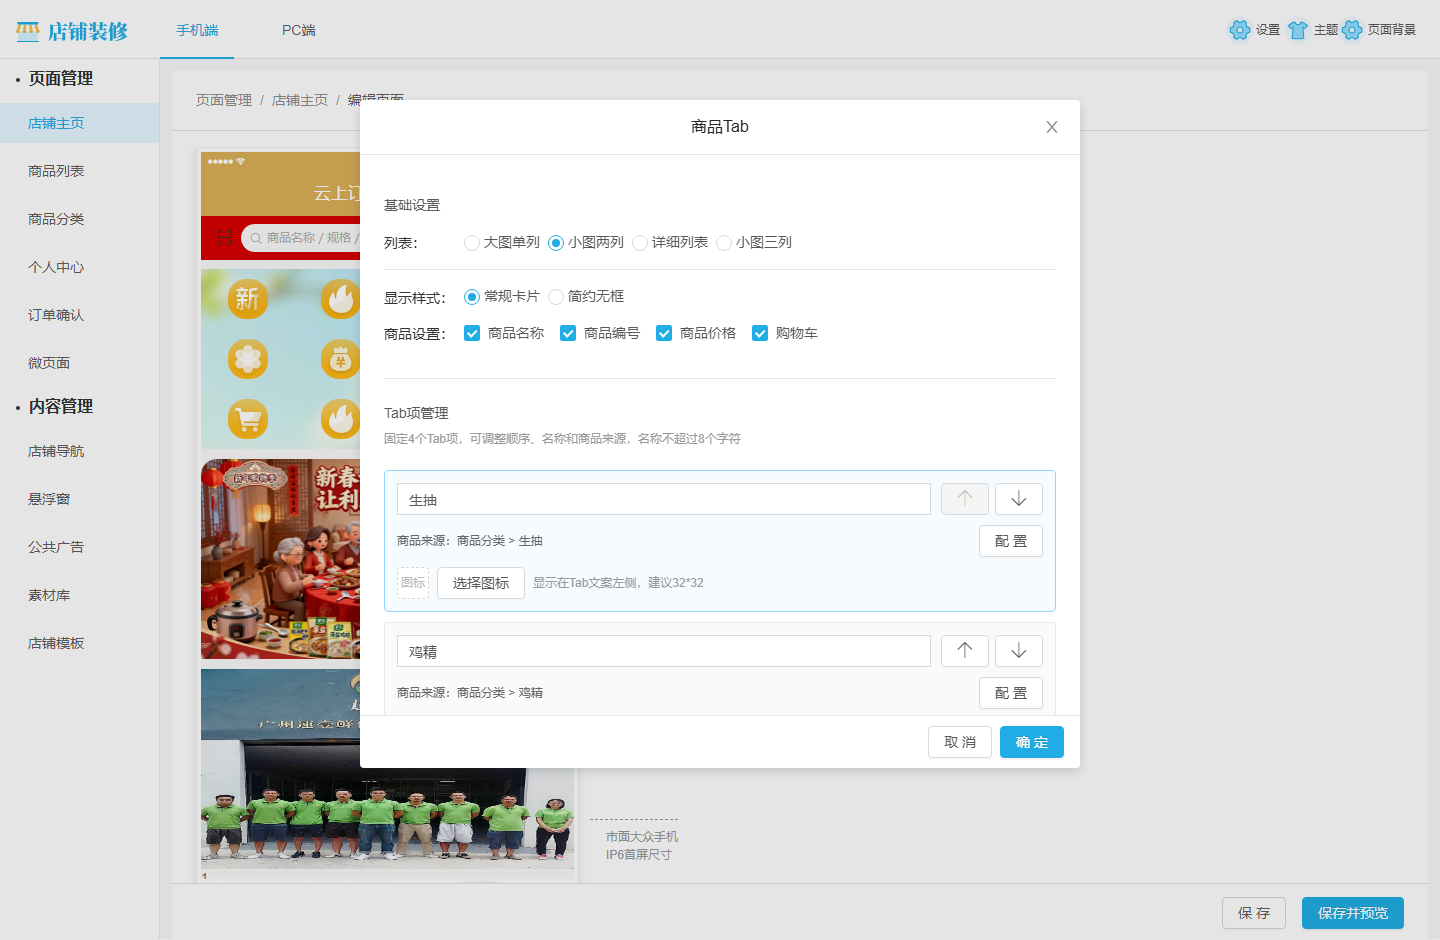The width and height of the screenshot is (1440, 940).
Task: Confirm dialog with 确定 button
Action: [1032, 742]
